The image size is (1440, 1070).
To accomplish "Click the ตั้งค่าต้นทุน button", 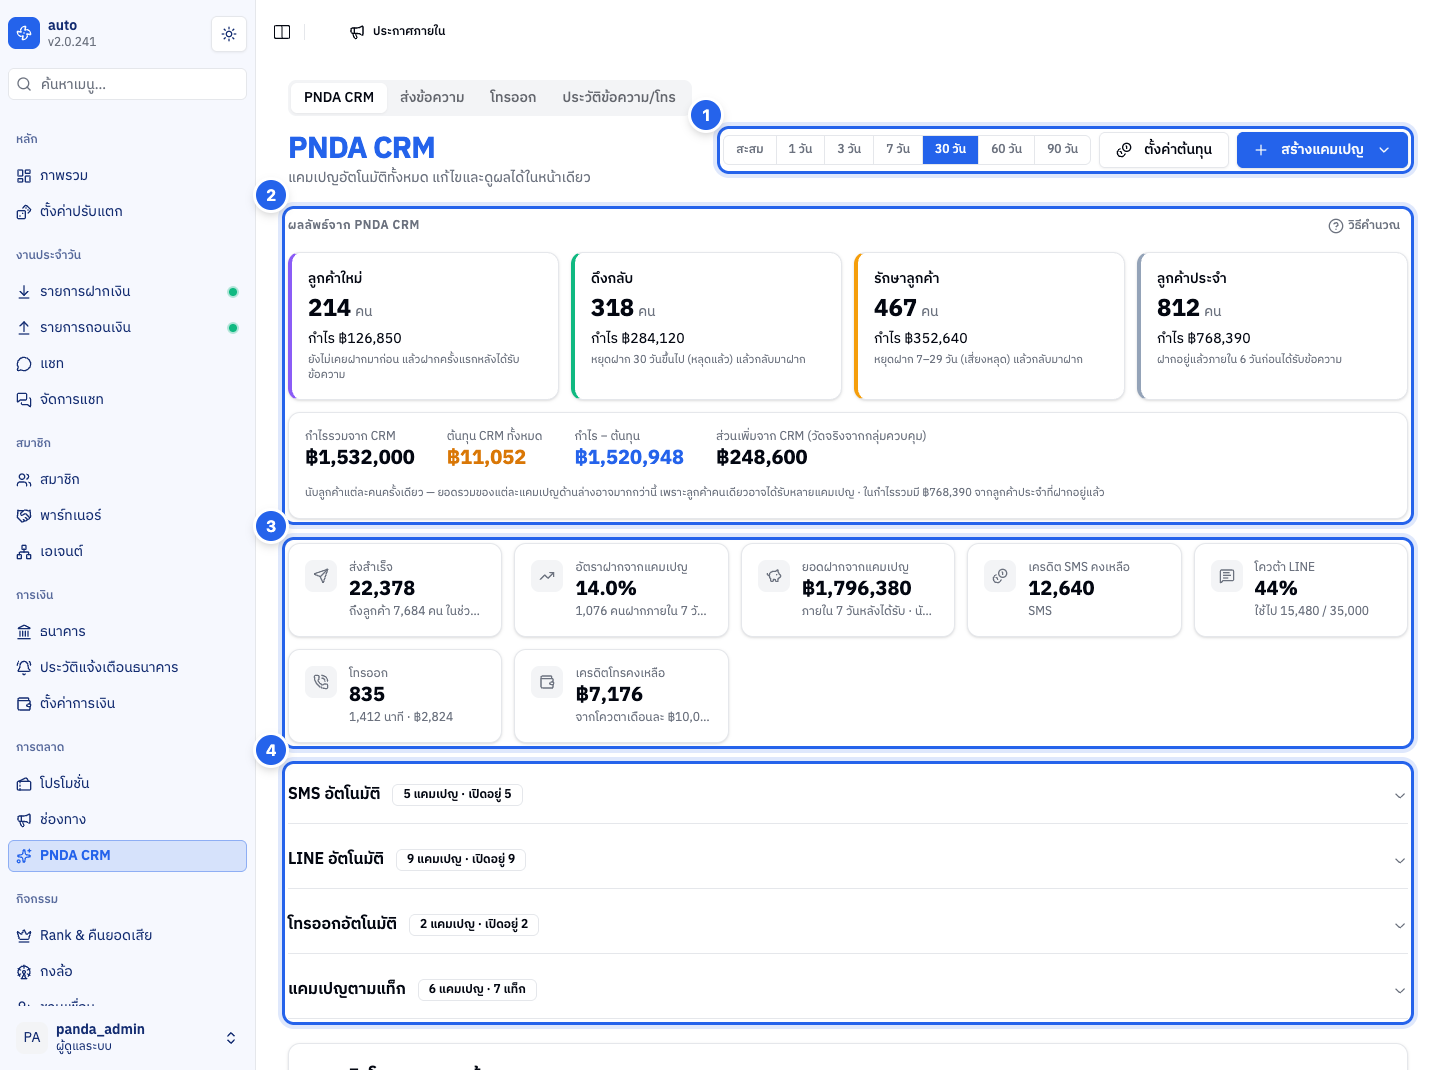I will [1164, 150].
